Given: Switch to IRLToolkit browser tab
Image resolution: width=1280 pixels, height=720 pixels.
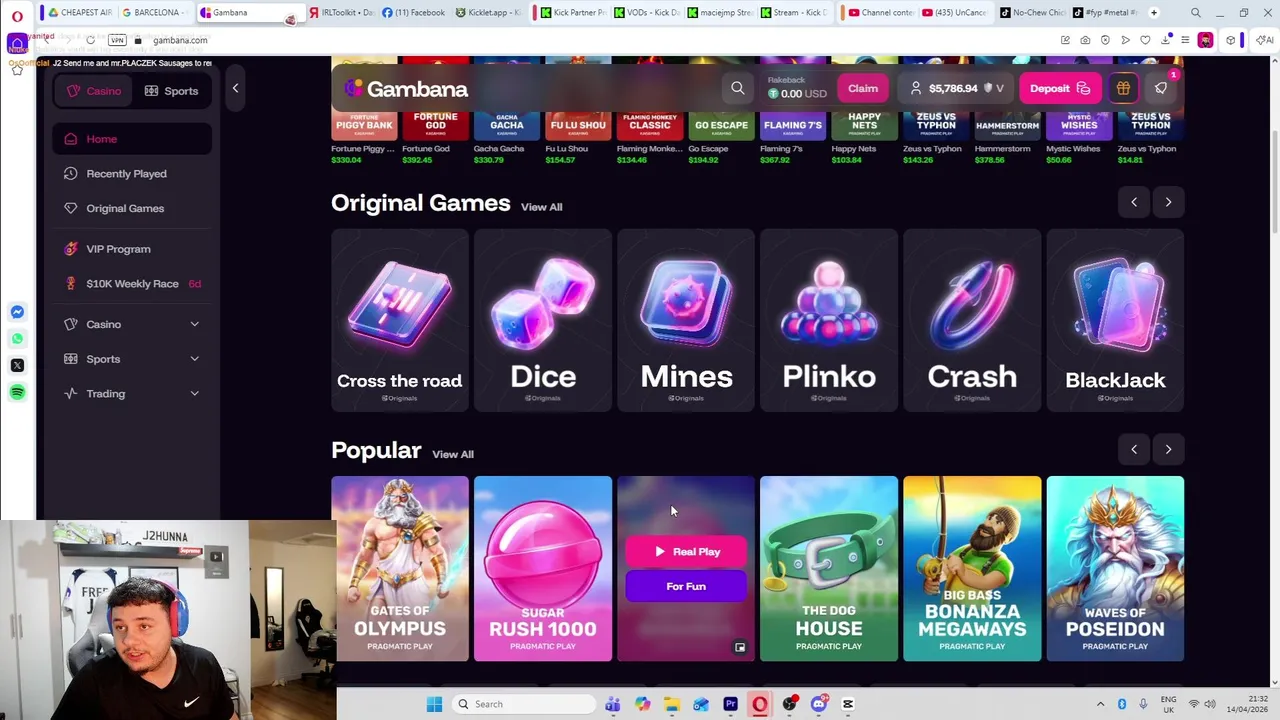Looking at the screenshot, I should (x=342, y=13).
